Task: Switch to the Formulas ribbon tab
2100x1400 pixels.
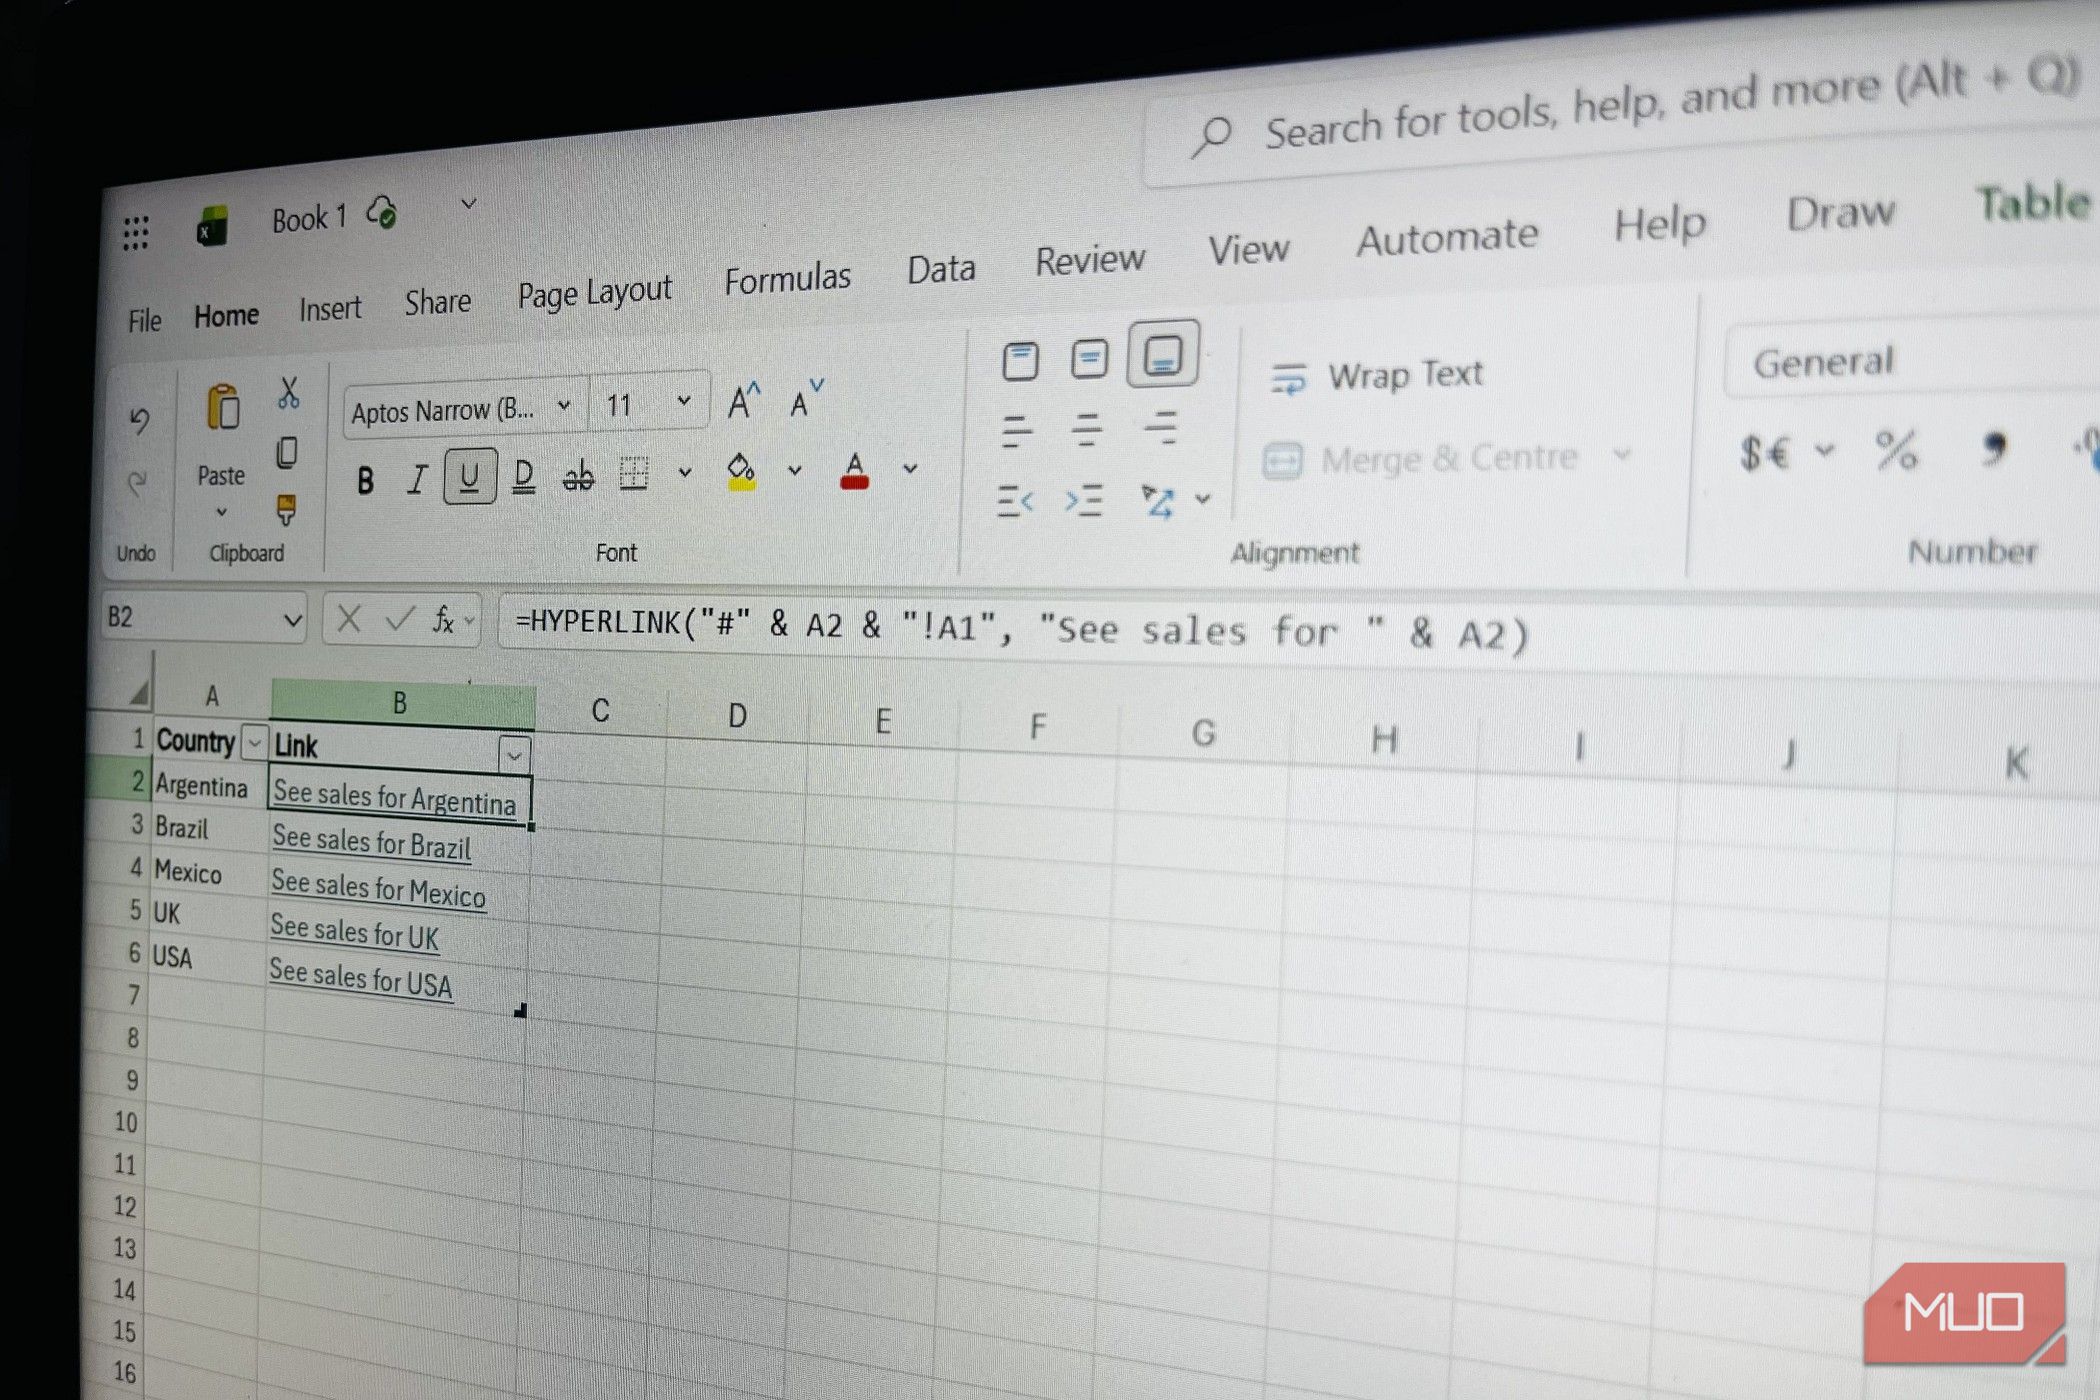Action: [788, 276]
